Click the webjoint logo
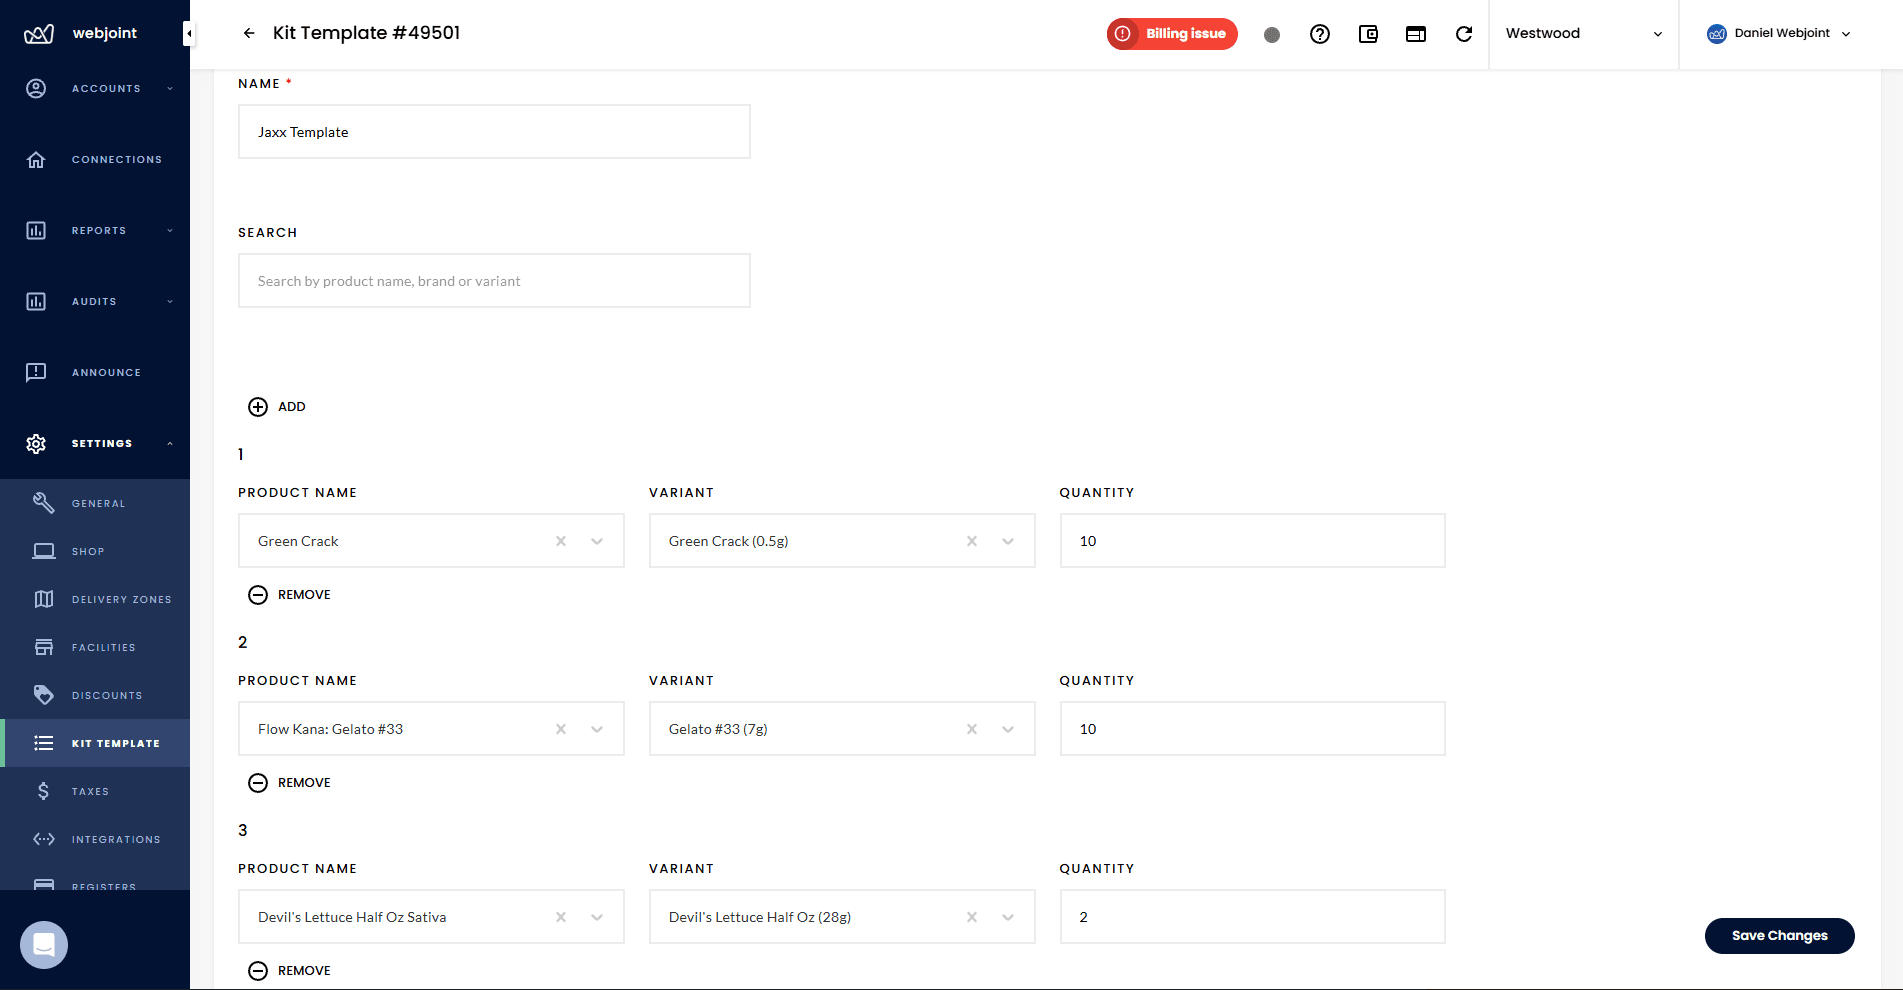Image resolution: width=1903 pixels, height=990 pixels. [80, 32]
